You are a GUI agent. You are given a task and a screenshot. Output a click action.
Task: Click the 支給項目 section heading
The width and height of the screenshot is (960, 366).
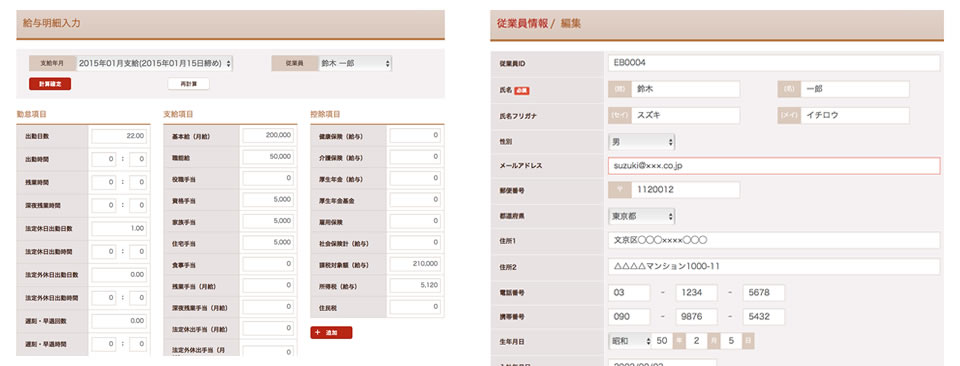tap(178, 114)
